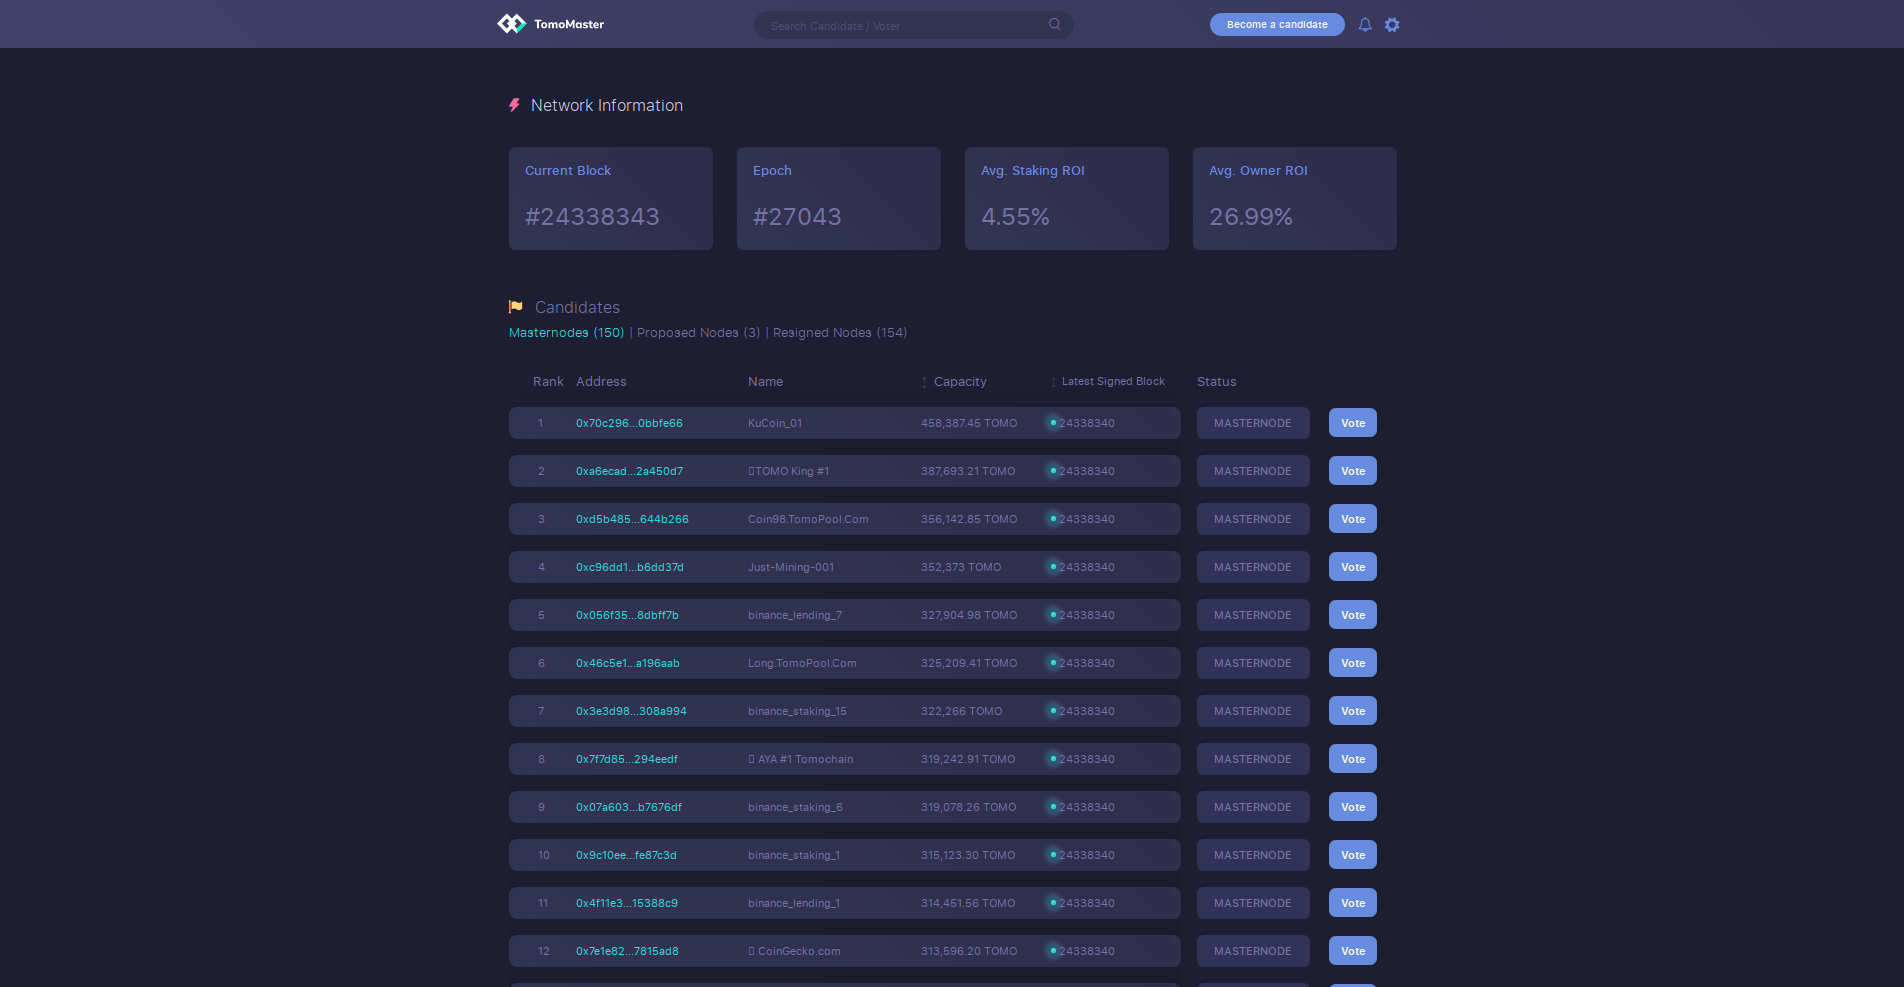Image resolution: width=1904 pixels, height=987 pixels.
Task: Sort the candidates by Rank column
Action: click(548, 381)
